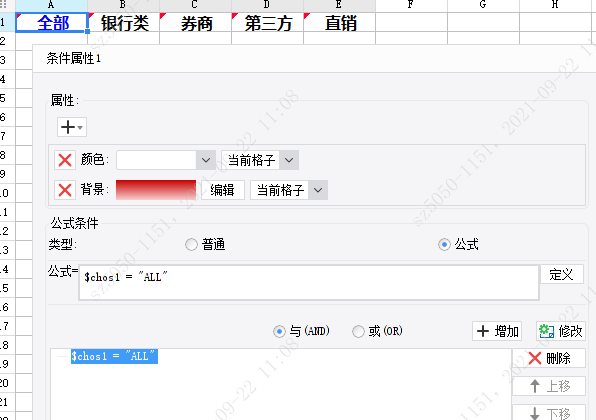Open the add property plus dropdown
This screenshot has height=420, width=596.
tap(72, 127)
